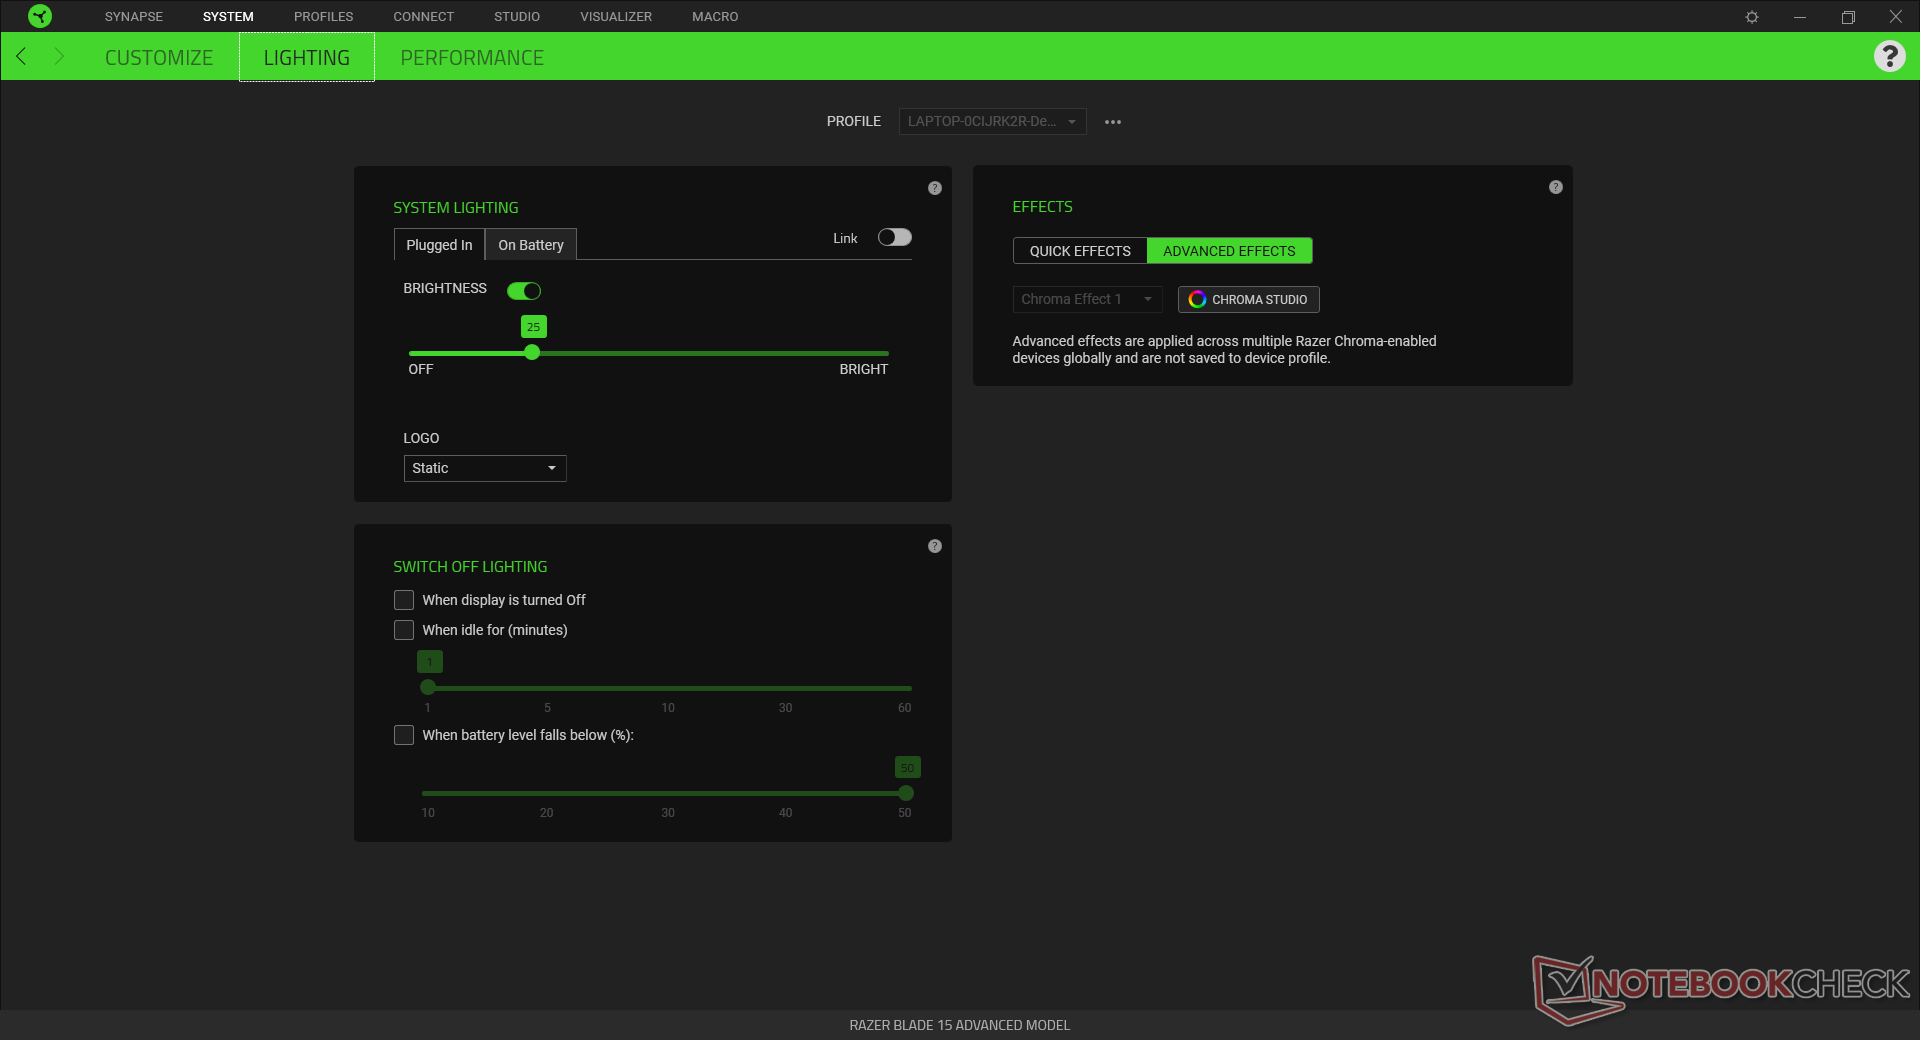Select the On Battery tab
This screenshot has height=1040, width=1920.
point(531,245)
